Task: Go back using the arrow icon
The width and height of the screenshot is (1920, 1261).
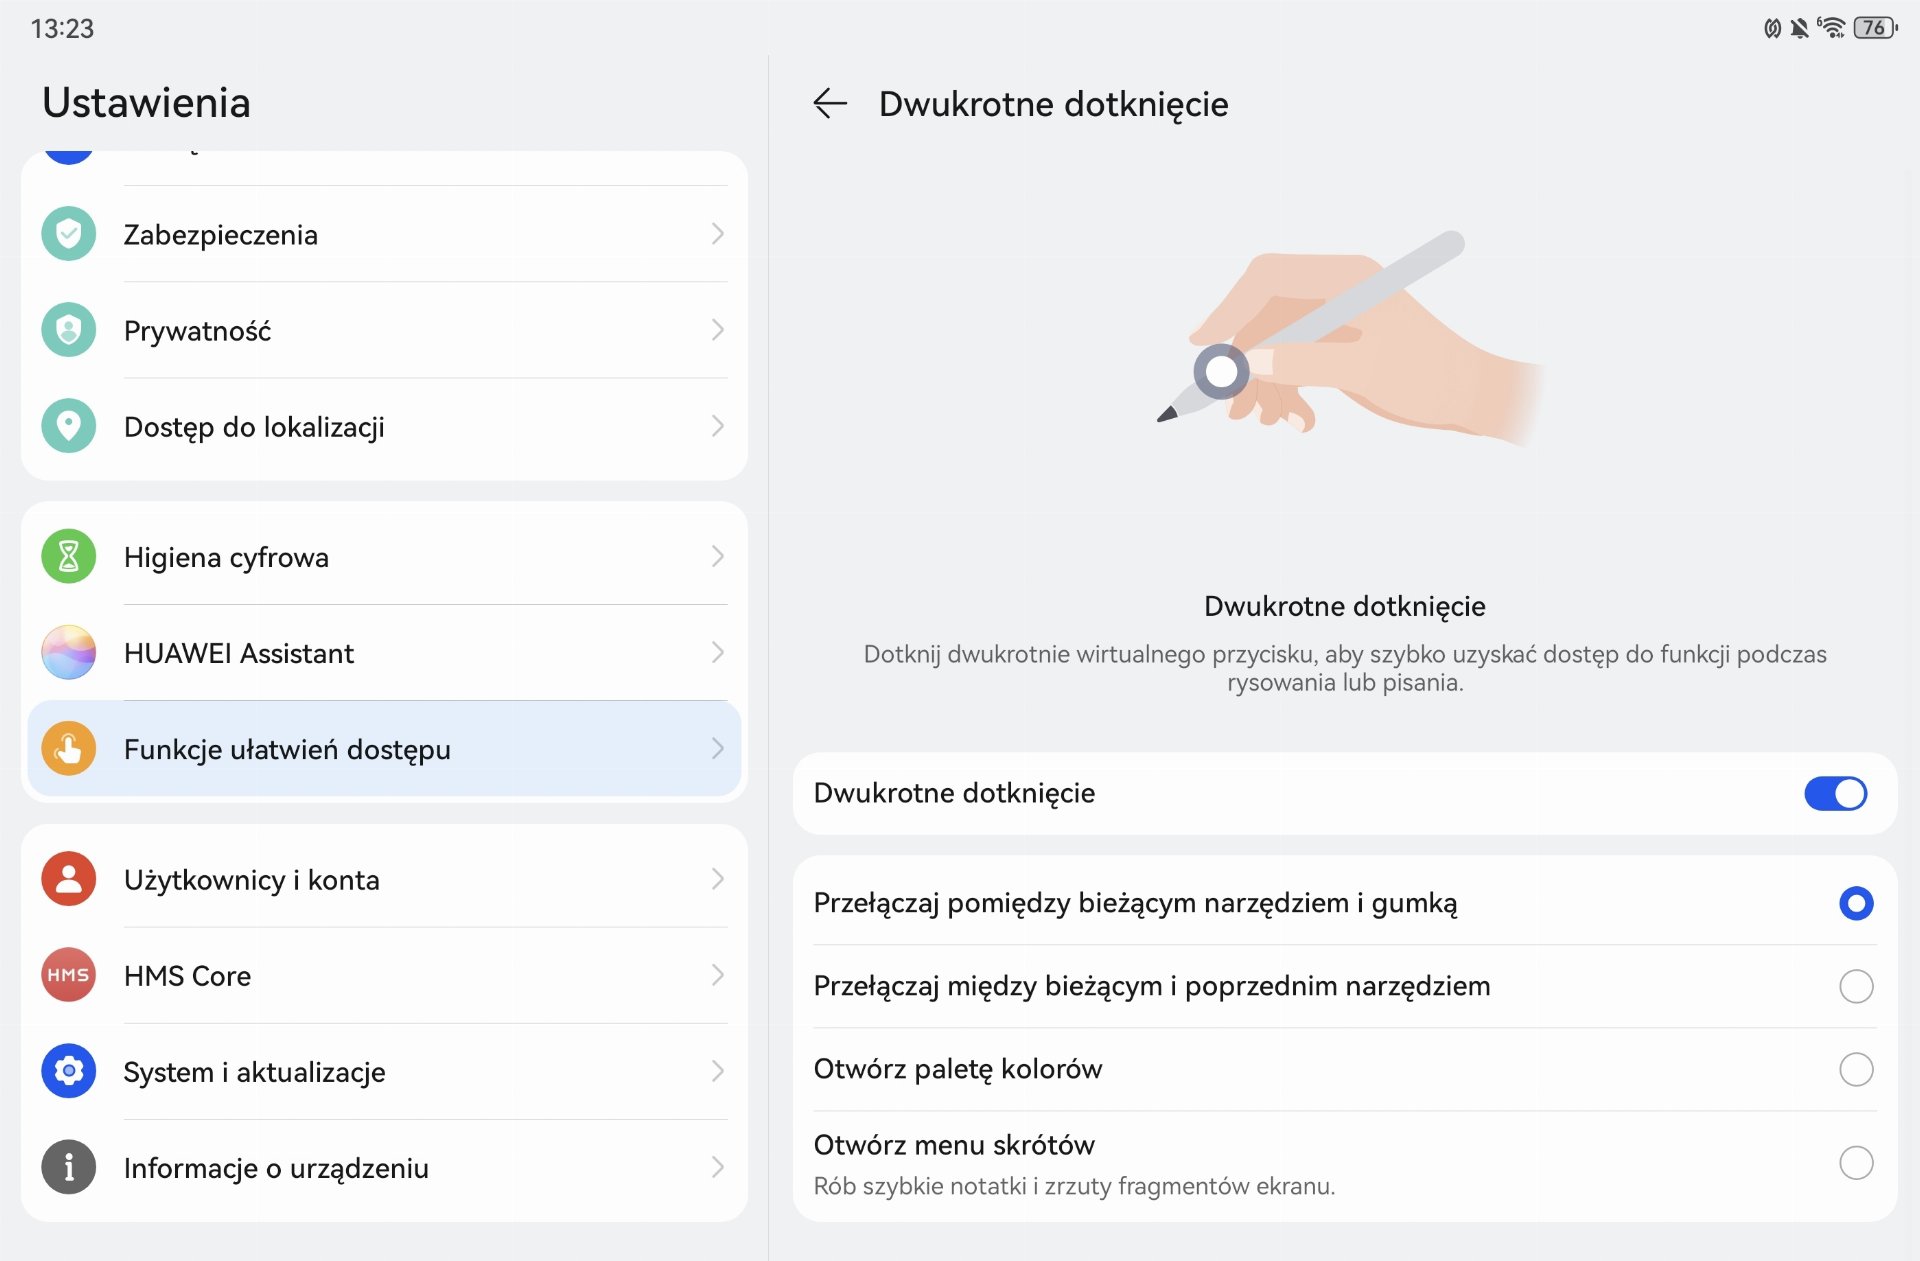Action: 830,103
